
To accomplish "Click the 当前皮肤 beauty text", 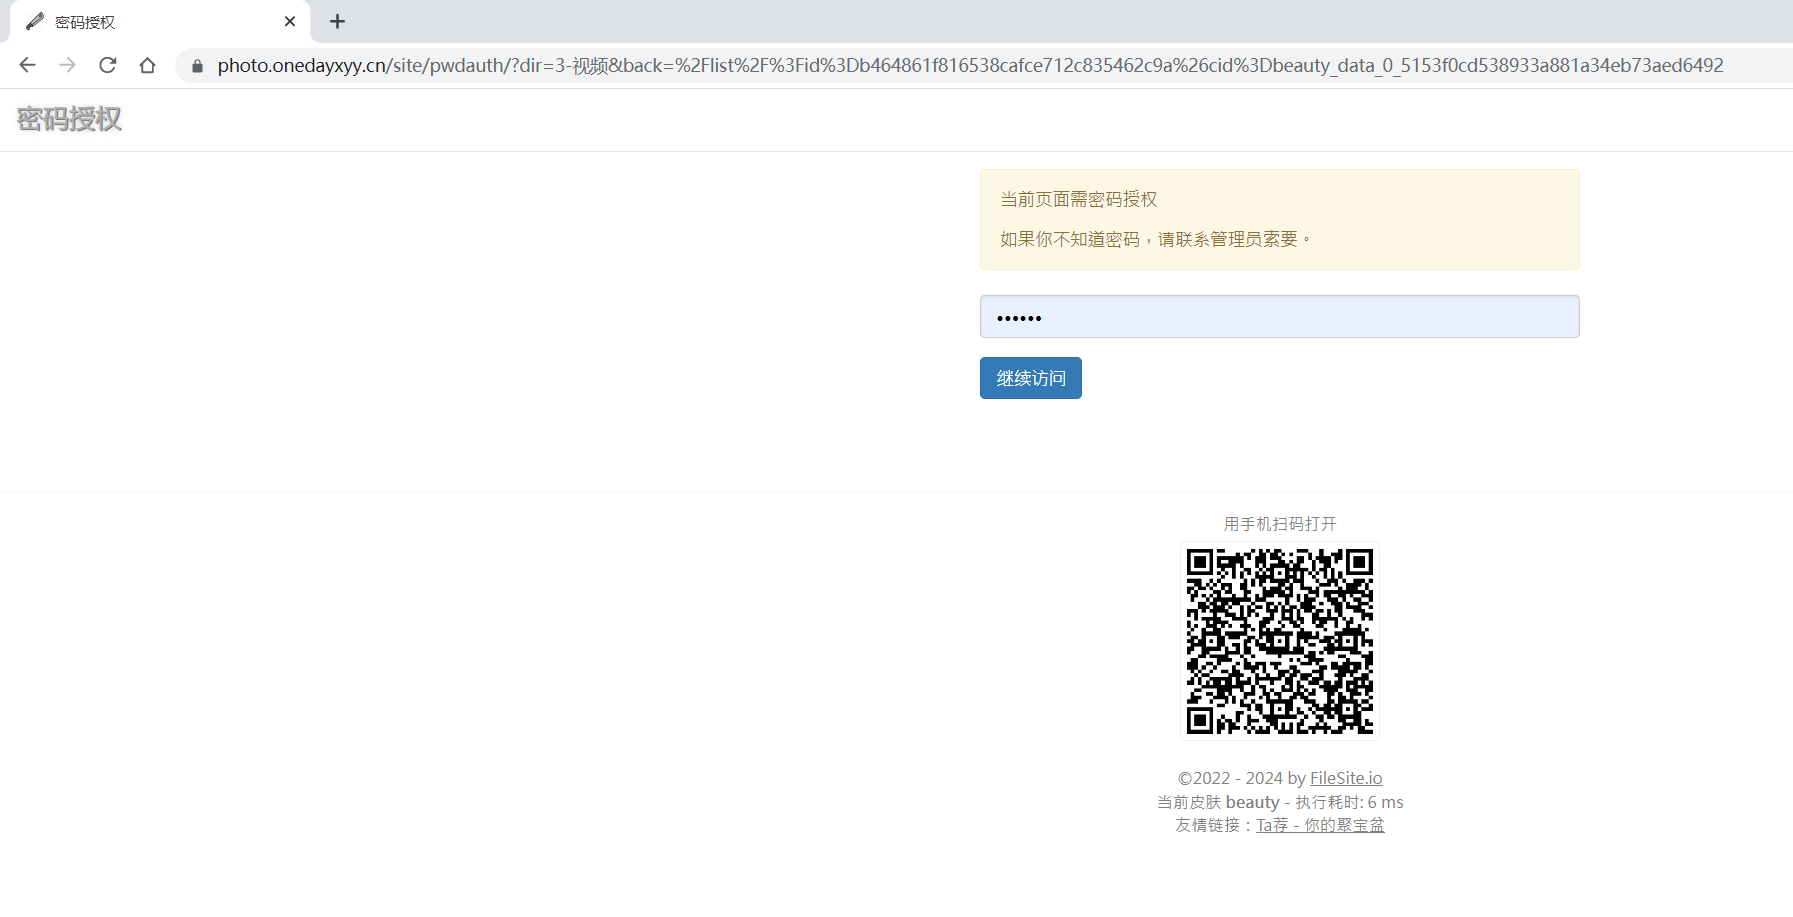I will 1218,802.
